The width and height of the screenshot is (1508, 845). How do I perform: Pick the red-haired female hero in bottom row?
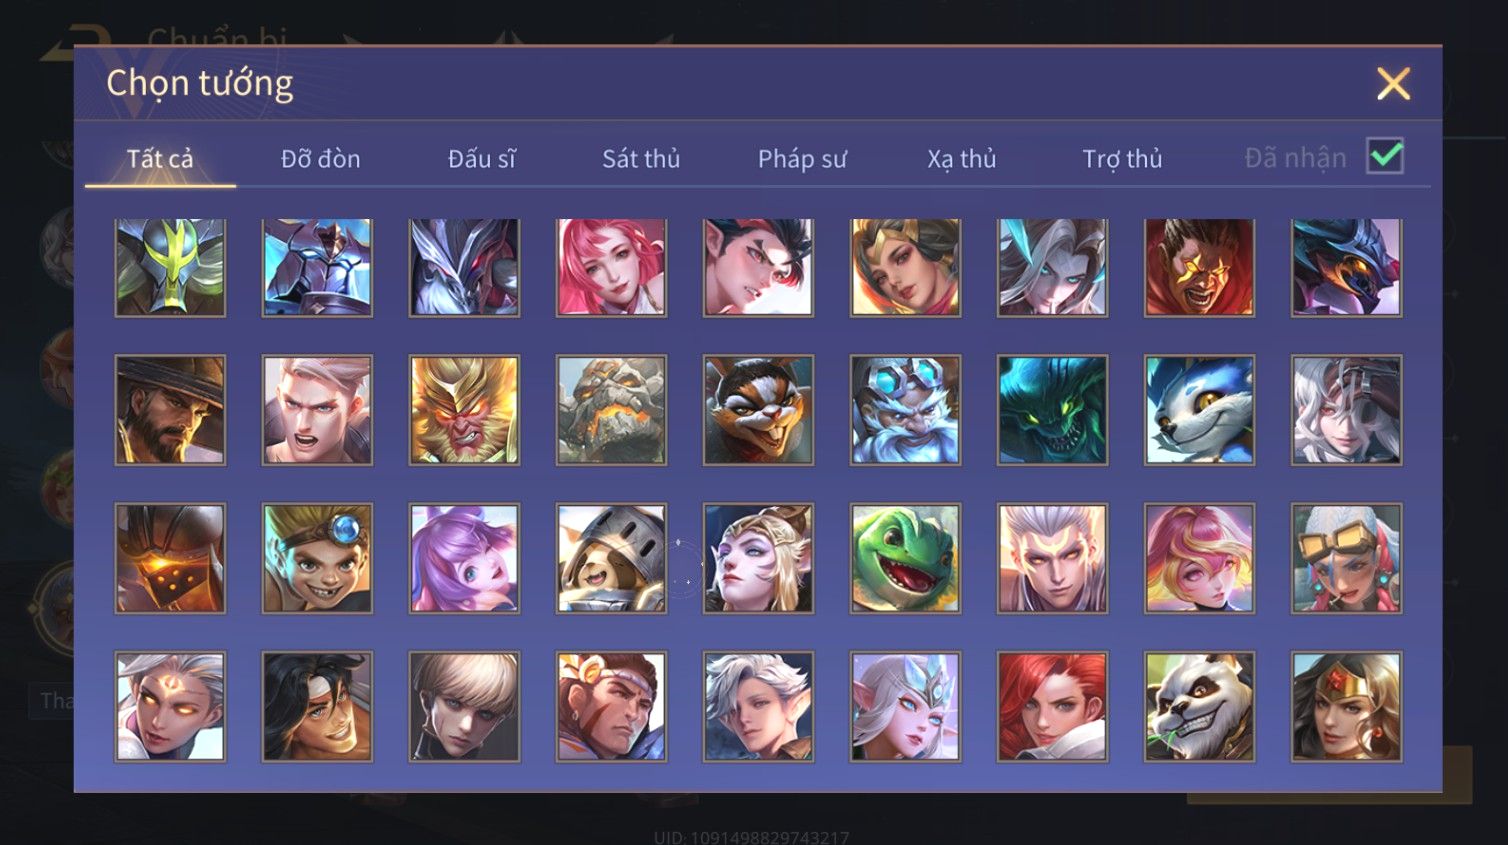1052,706
